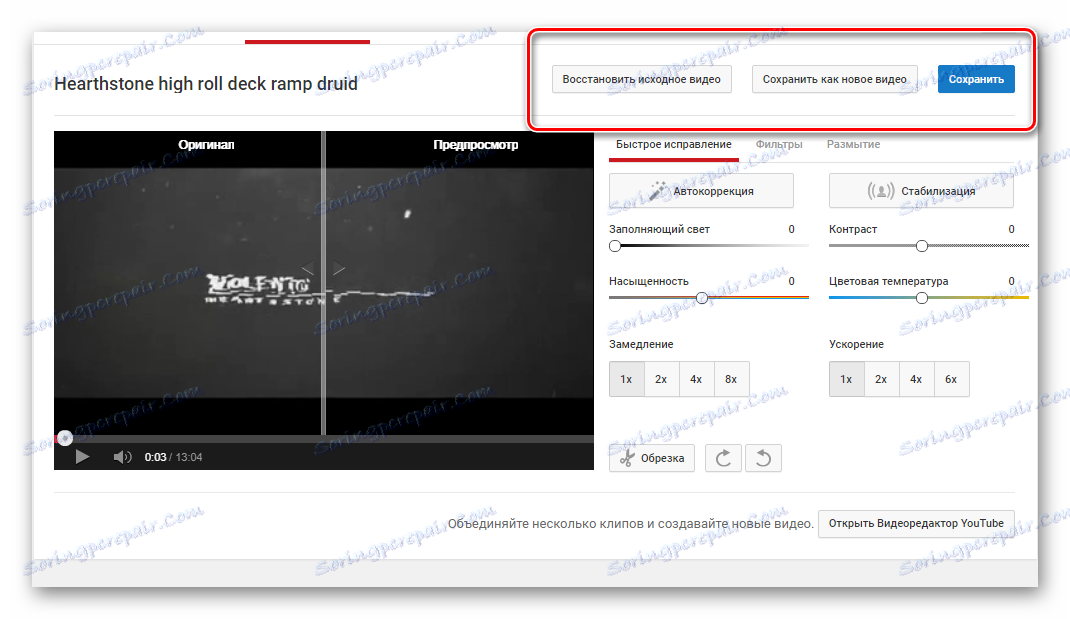Click the blue Сохранить button
This screenshot has height=619, width=1070.
[x=975, y=78]
